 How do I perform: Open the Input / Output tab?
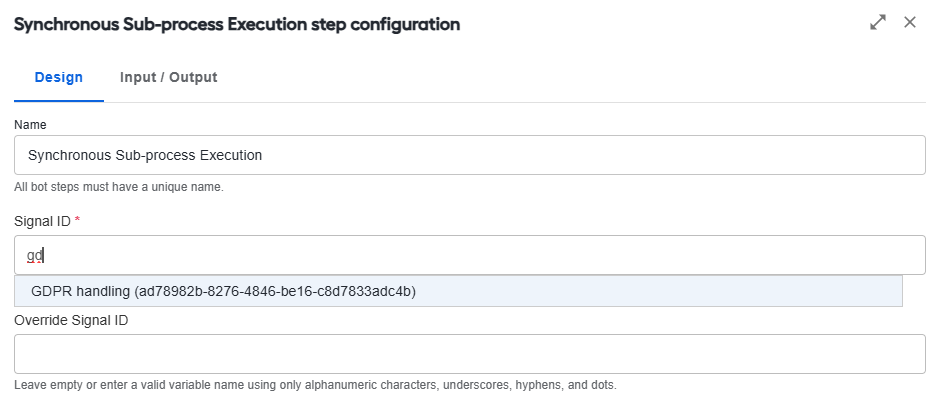(x=168, y=78)
